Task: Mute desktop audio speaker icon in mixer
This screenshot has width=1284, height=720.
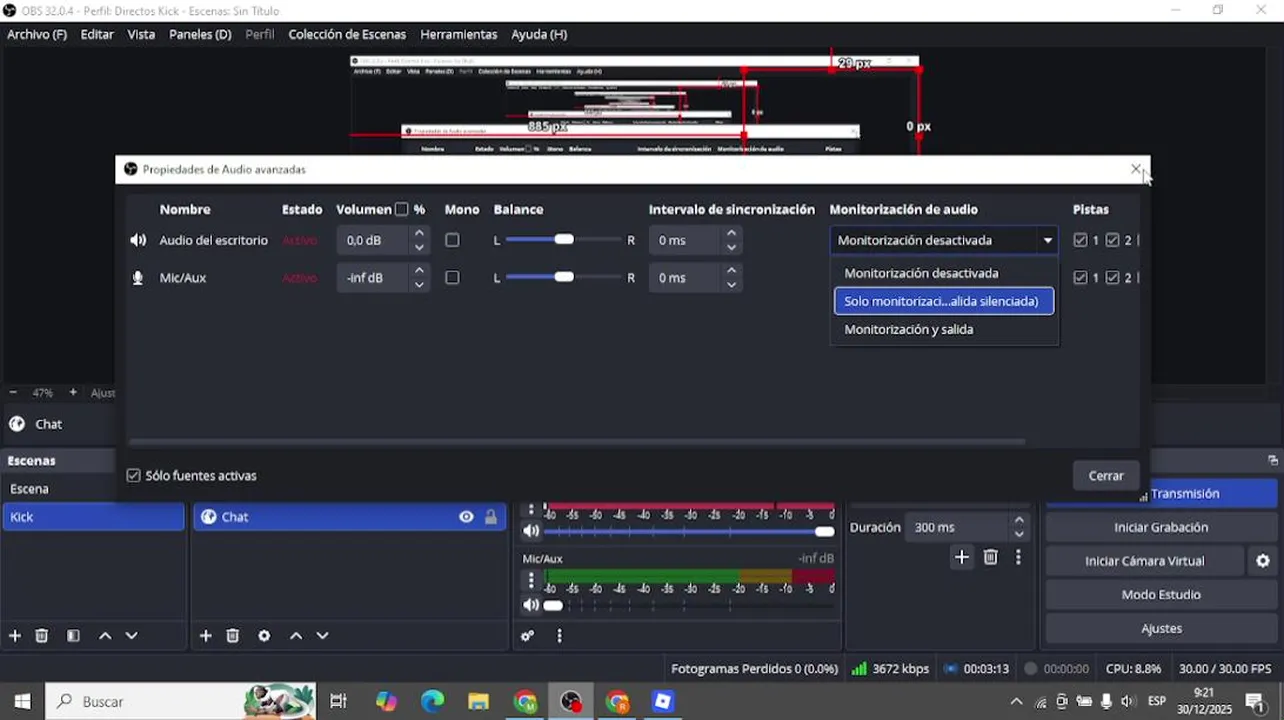Action: tap(531, 531)
